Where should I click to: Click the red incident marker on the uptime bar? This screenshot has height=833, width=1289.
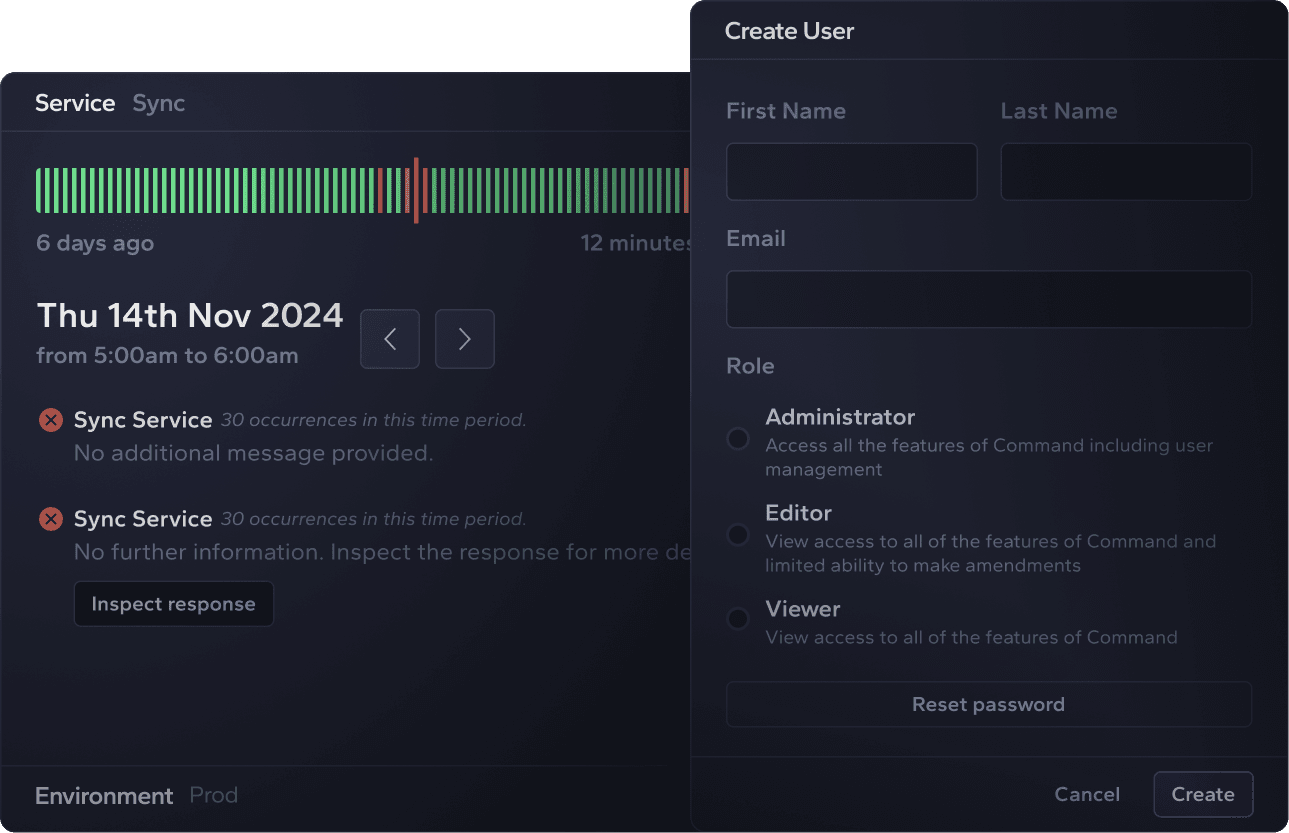pos(417,190)
